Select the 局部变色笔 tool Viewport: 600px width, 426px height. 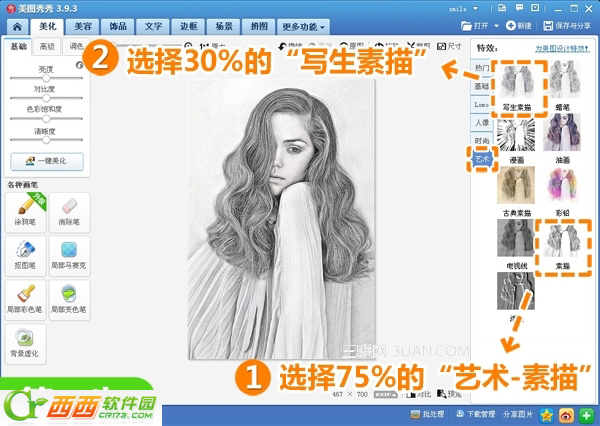pyautogui.click(x=69, y=300)
